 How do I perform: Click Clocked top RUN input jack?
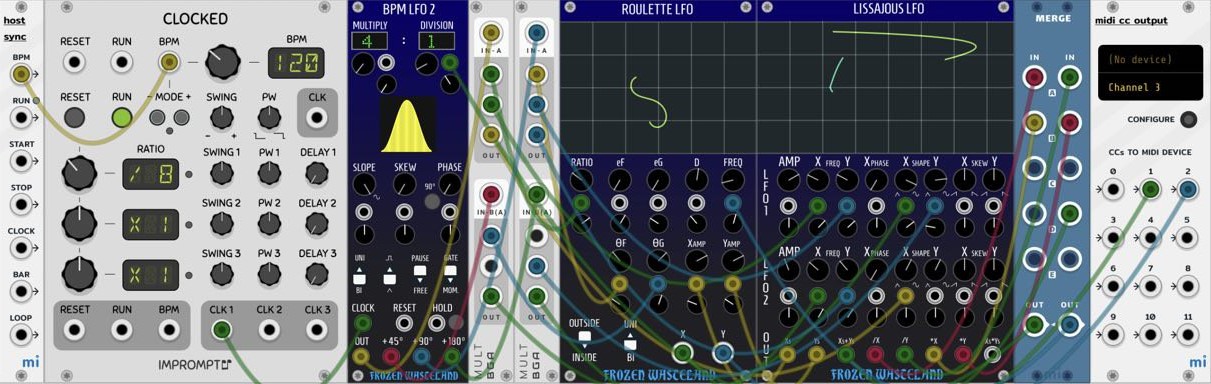[122, 62]
